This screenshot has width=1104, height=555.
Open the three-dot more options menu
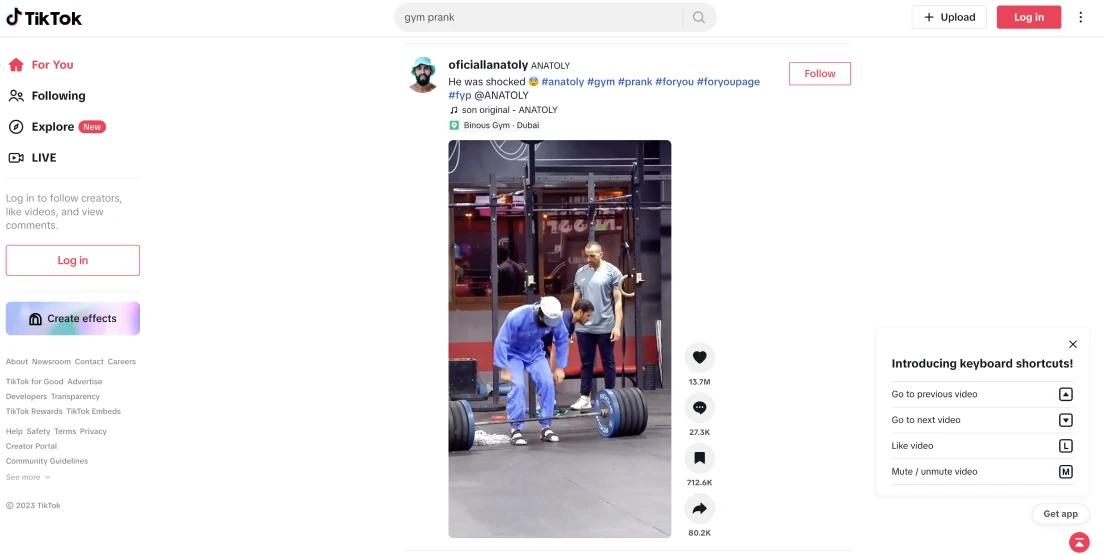[x=1081, y=18]
